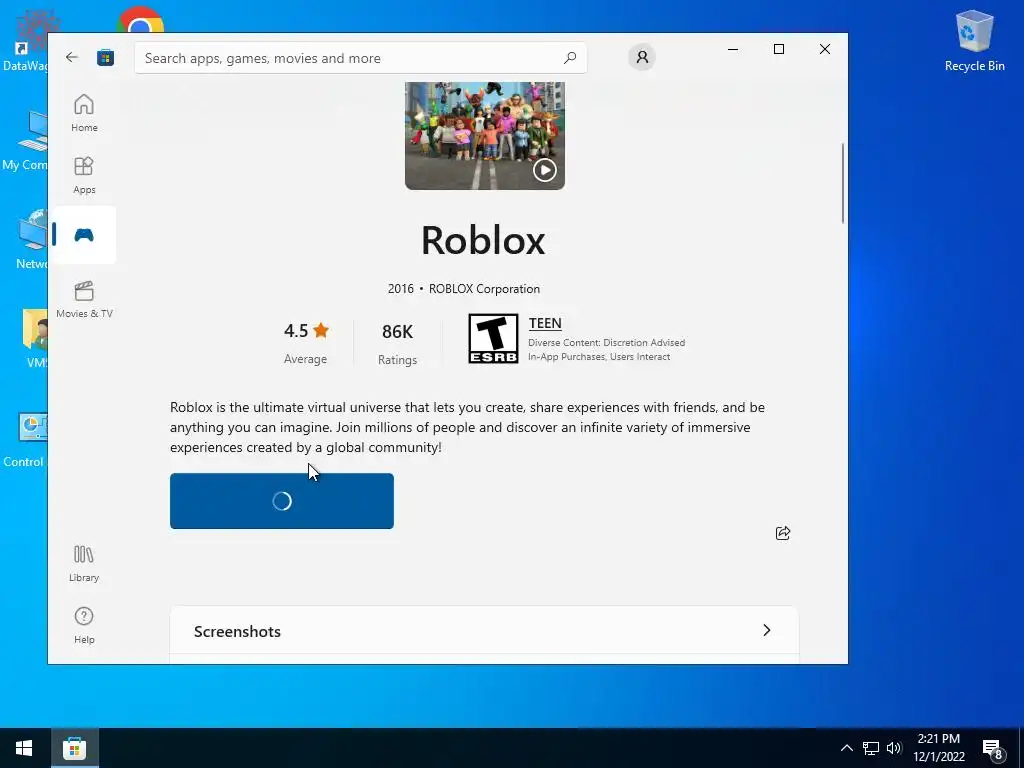1024x768 pixels.
Task: Click the Roblox title heading
Action: [x=483, y=240]
